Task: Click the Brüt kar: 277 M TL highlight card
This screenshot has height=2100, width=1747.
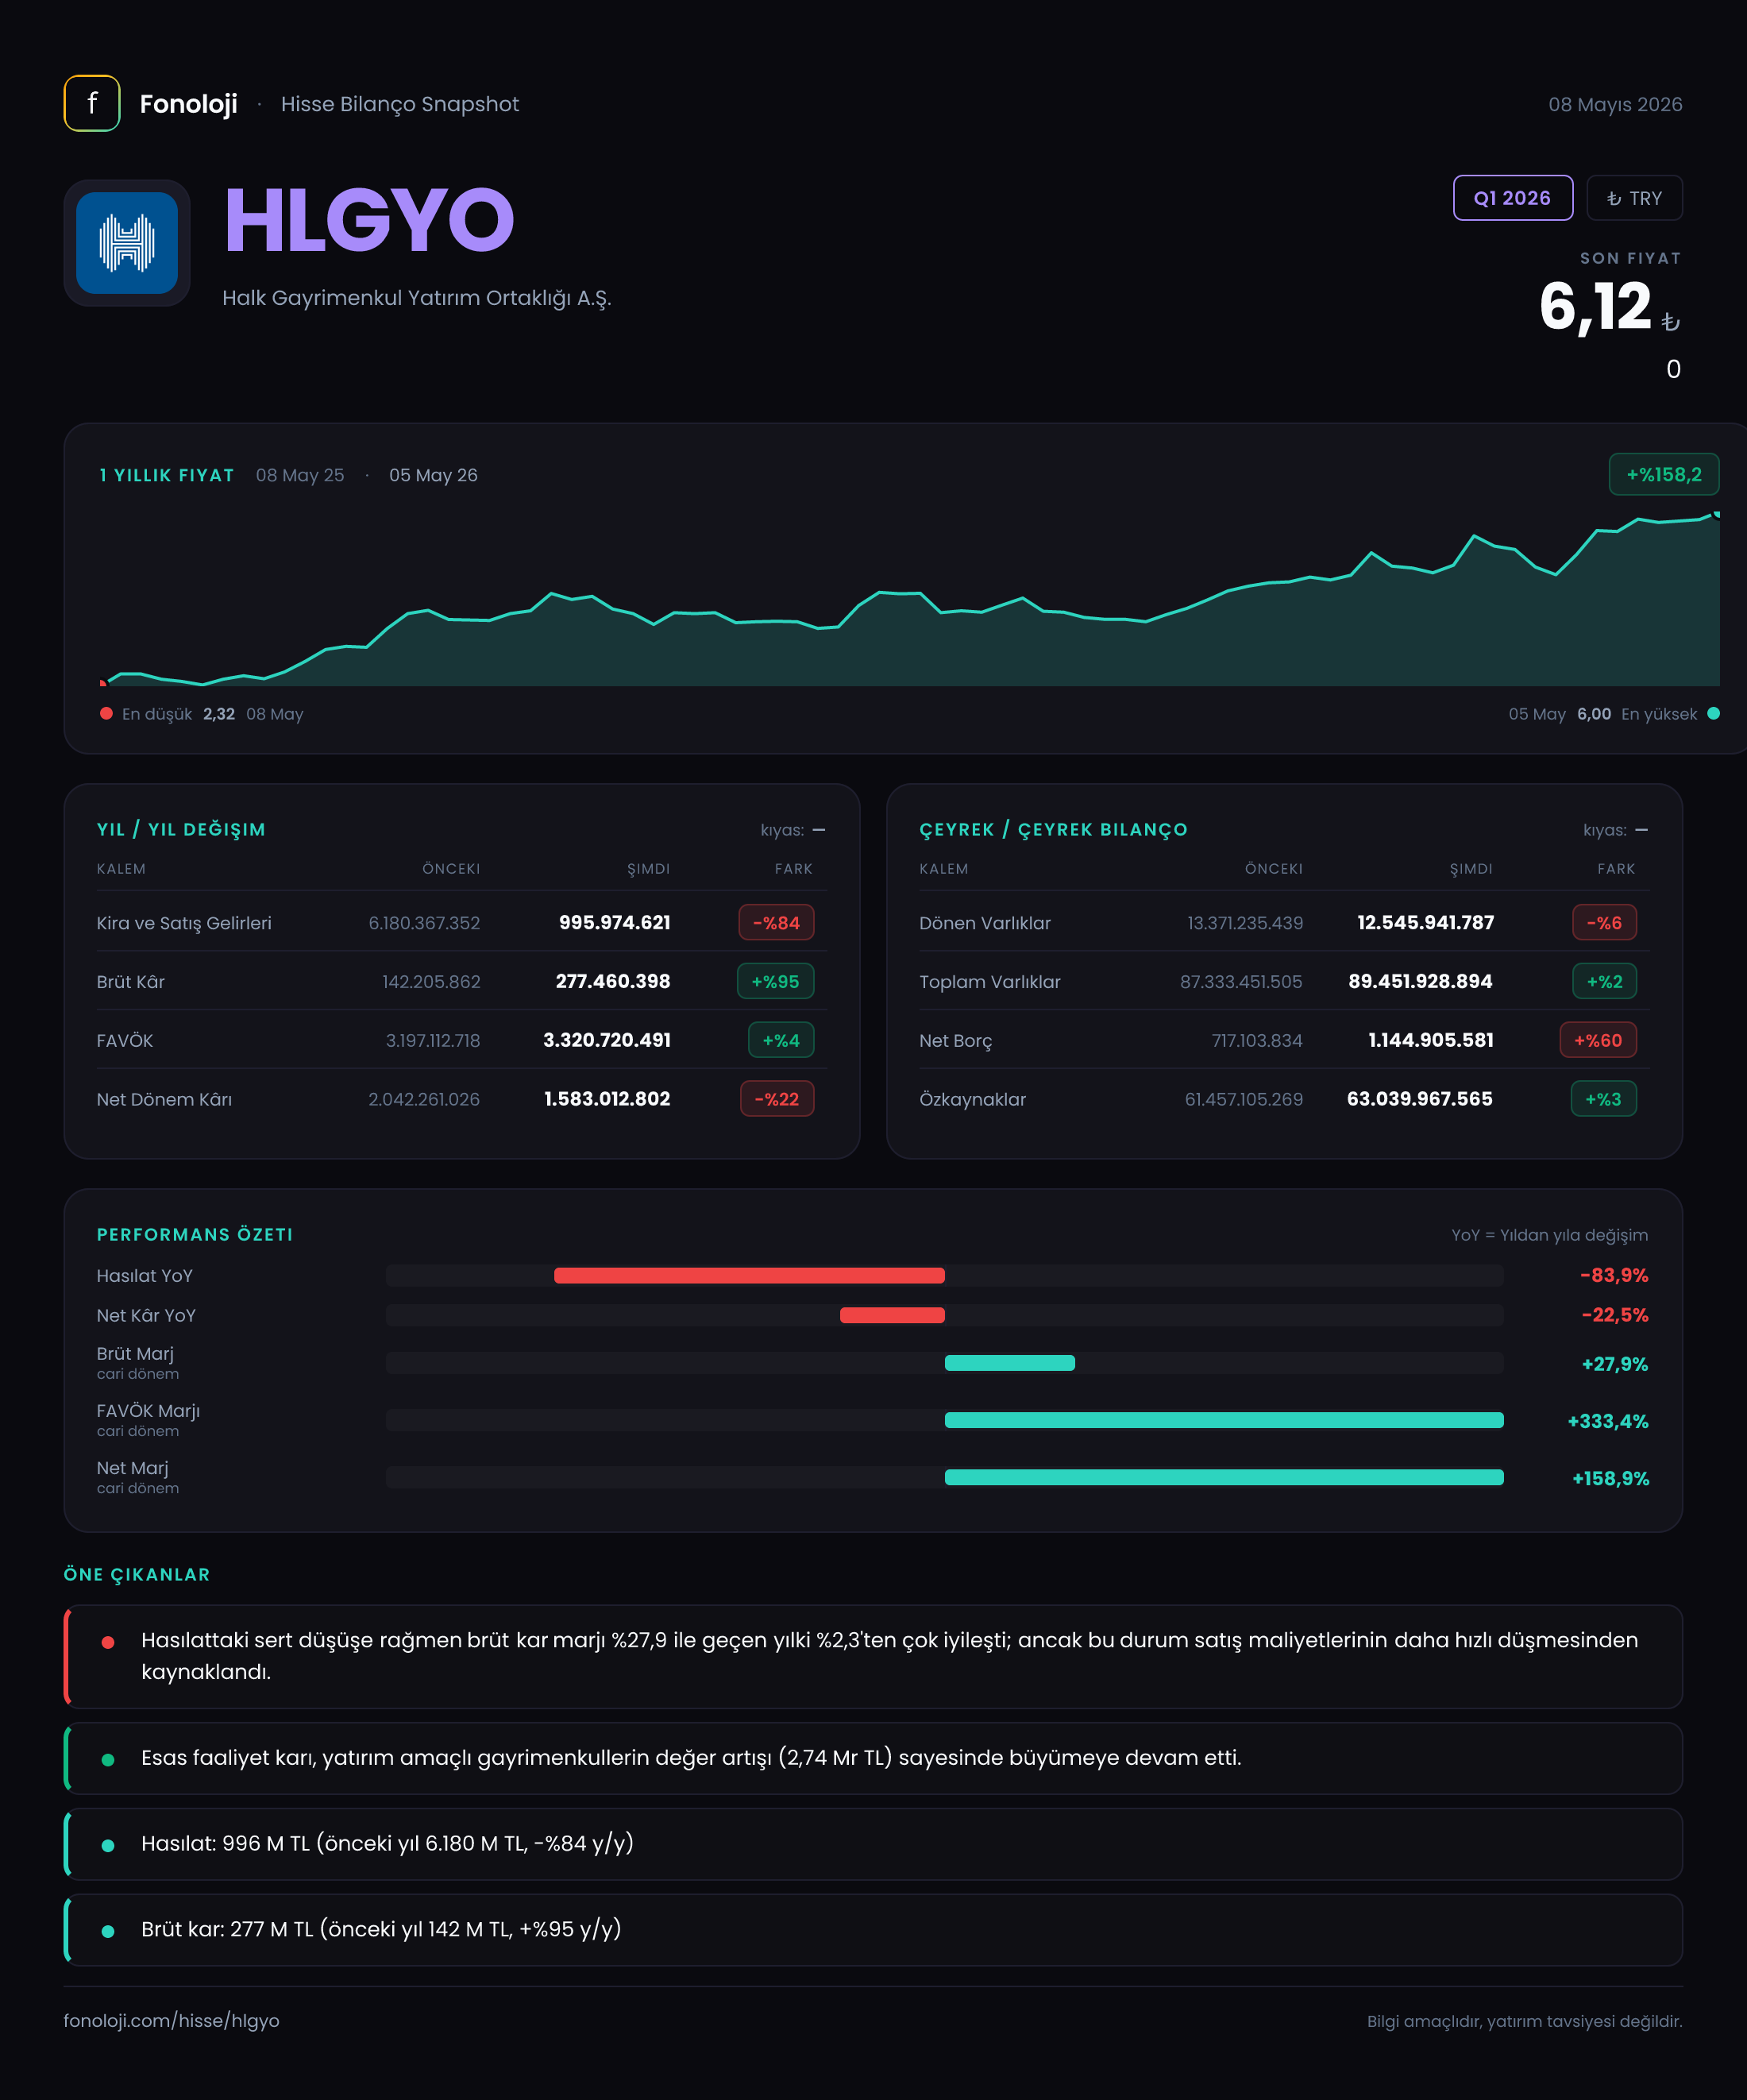Action: 873,1930
